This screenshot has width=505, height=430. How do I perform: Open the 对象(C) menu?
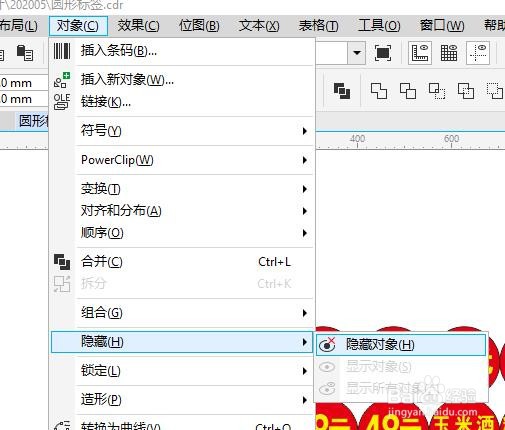click(x=78, y=26)
